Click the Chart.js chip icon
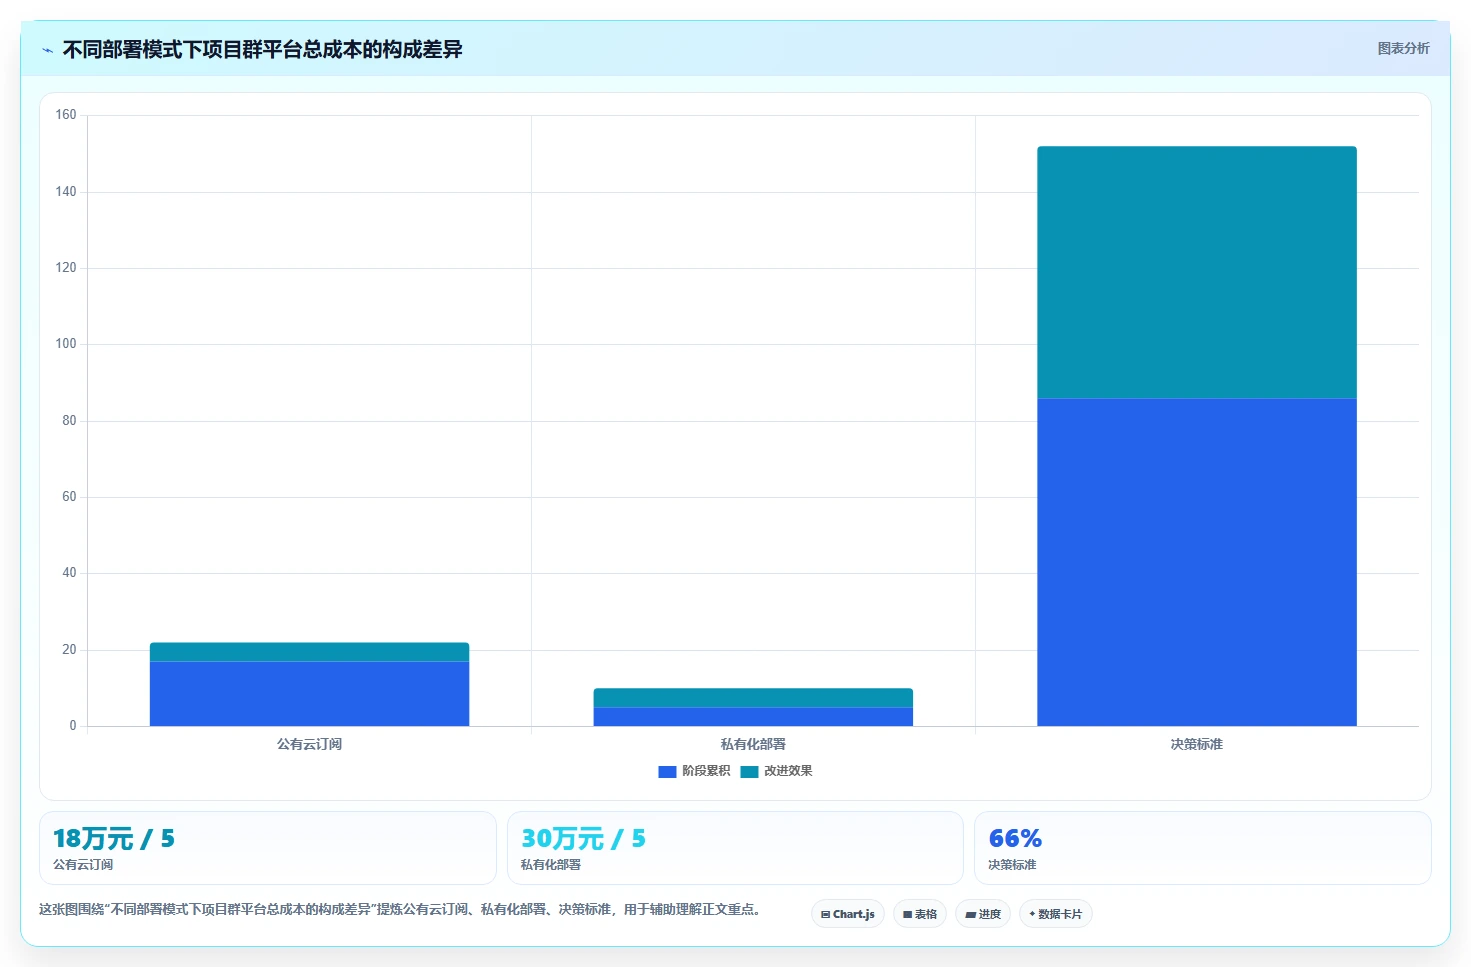 [825, 914]
